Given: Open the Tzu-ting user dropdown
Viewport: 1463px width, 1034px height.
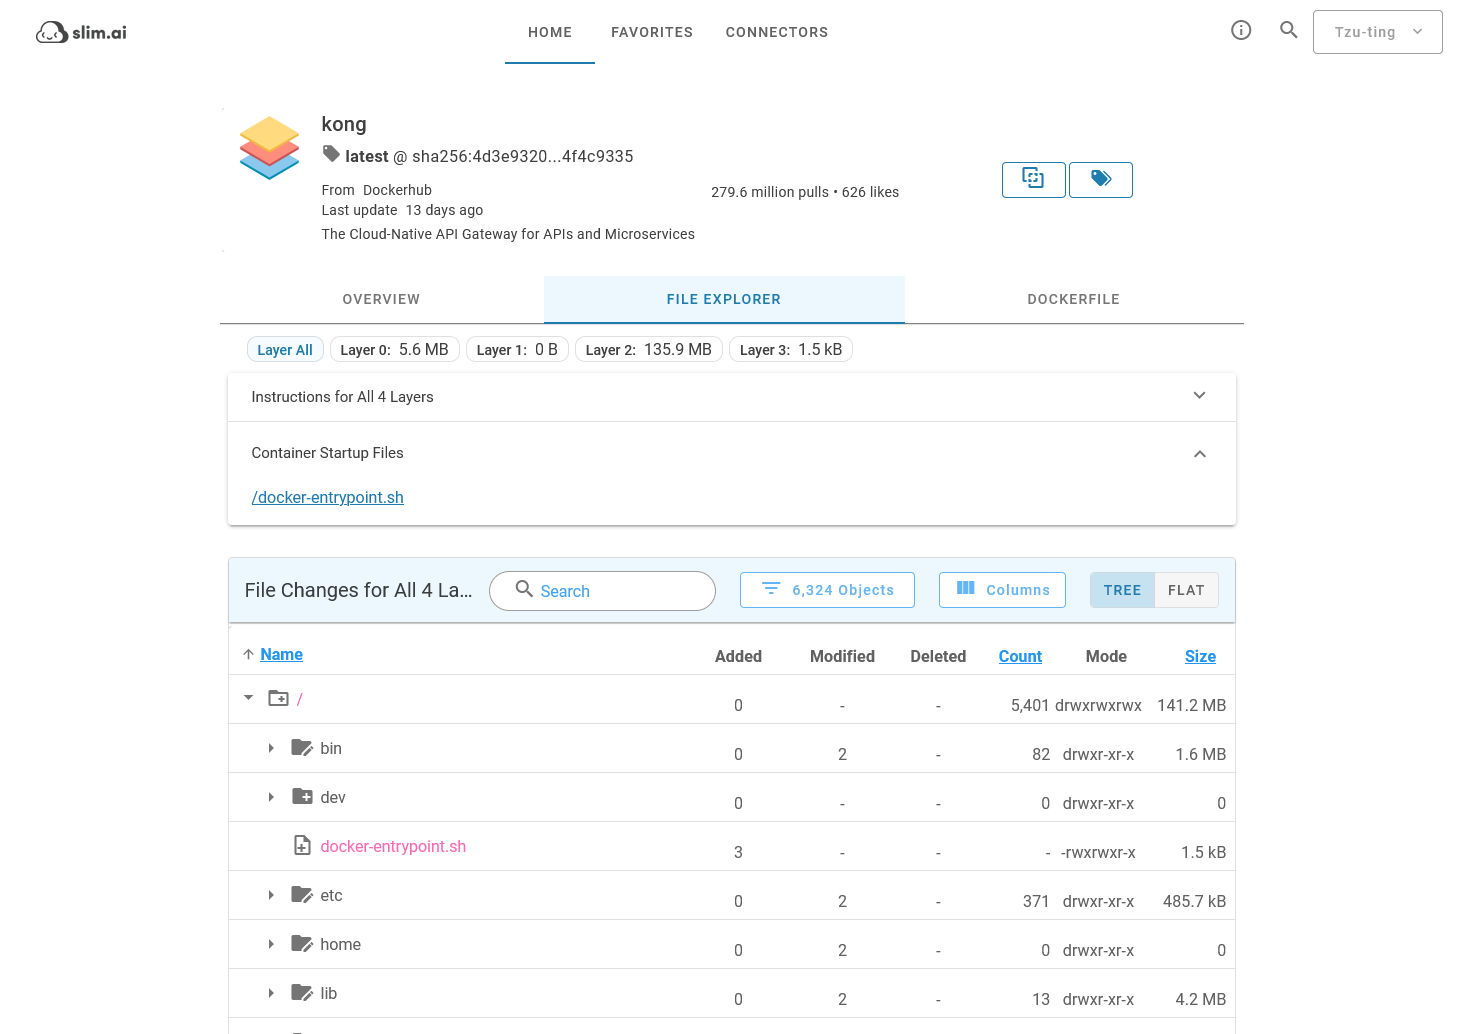Looking at the screenshot, I should 1377,32.
